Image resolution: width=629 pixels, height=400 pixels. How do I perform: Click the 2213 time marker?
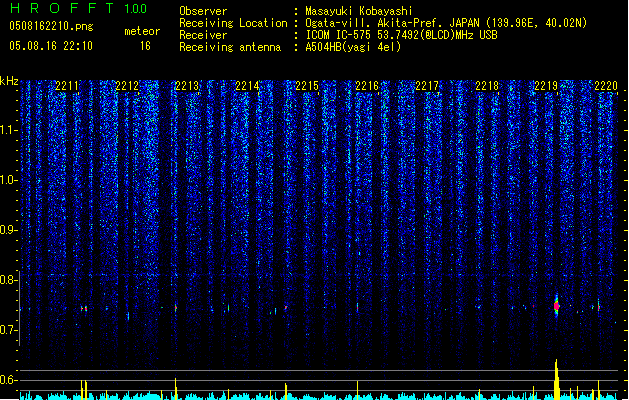click(187, 86)
